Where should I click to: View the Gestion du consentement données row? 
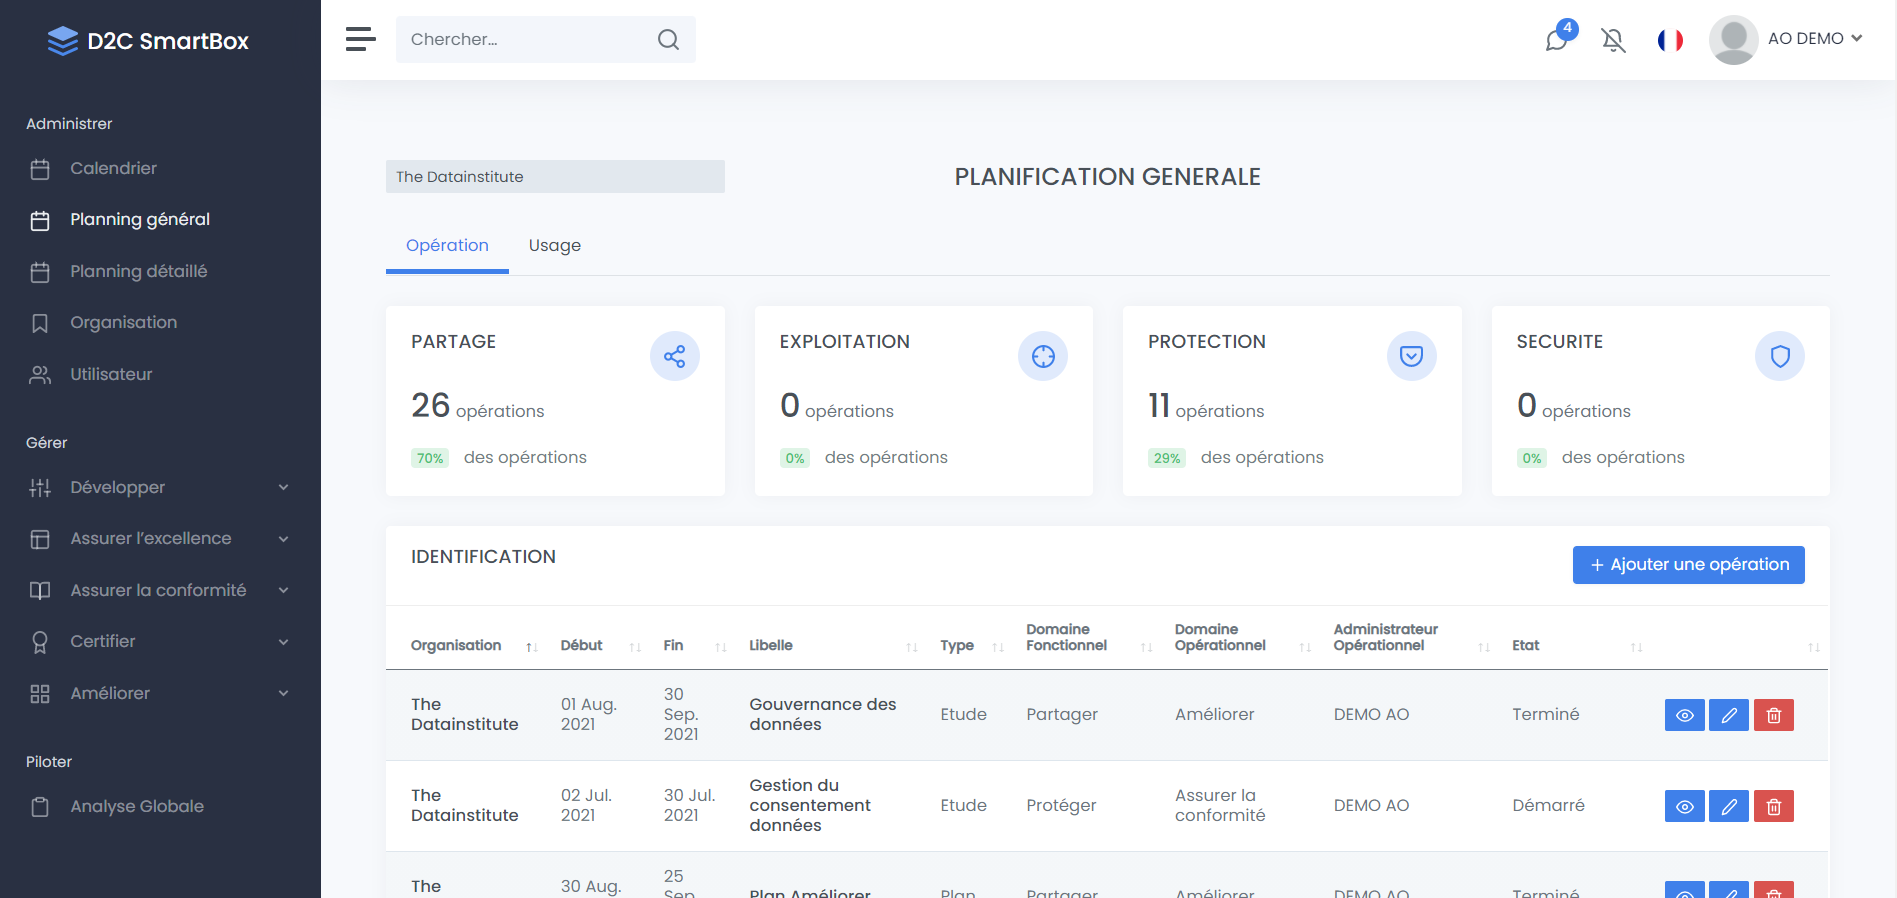coord(1684,806)
